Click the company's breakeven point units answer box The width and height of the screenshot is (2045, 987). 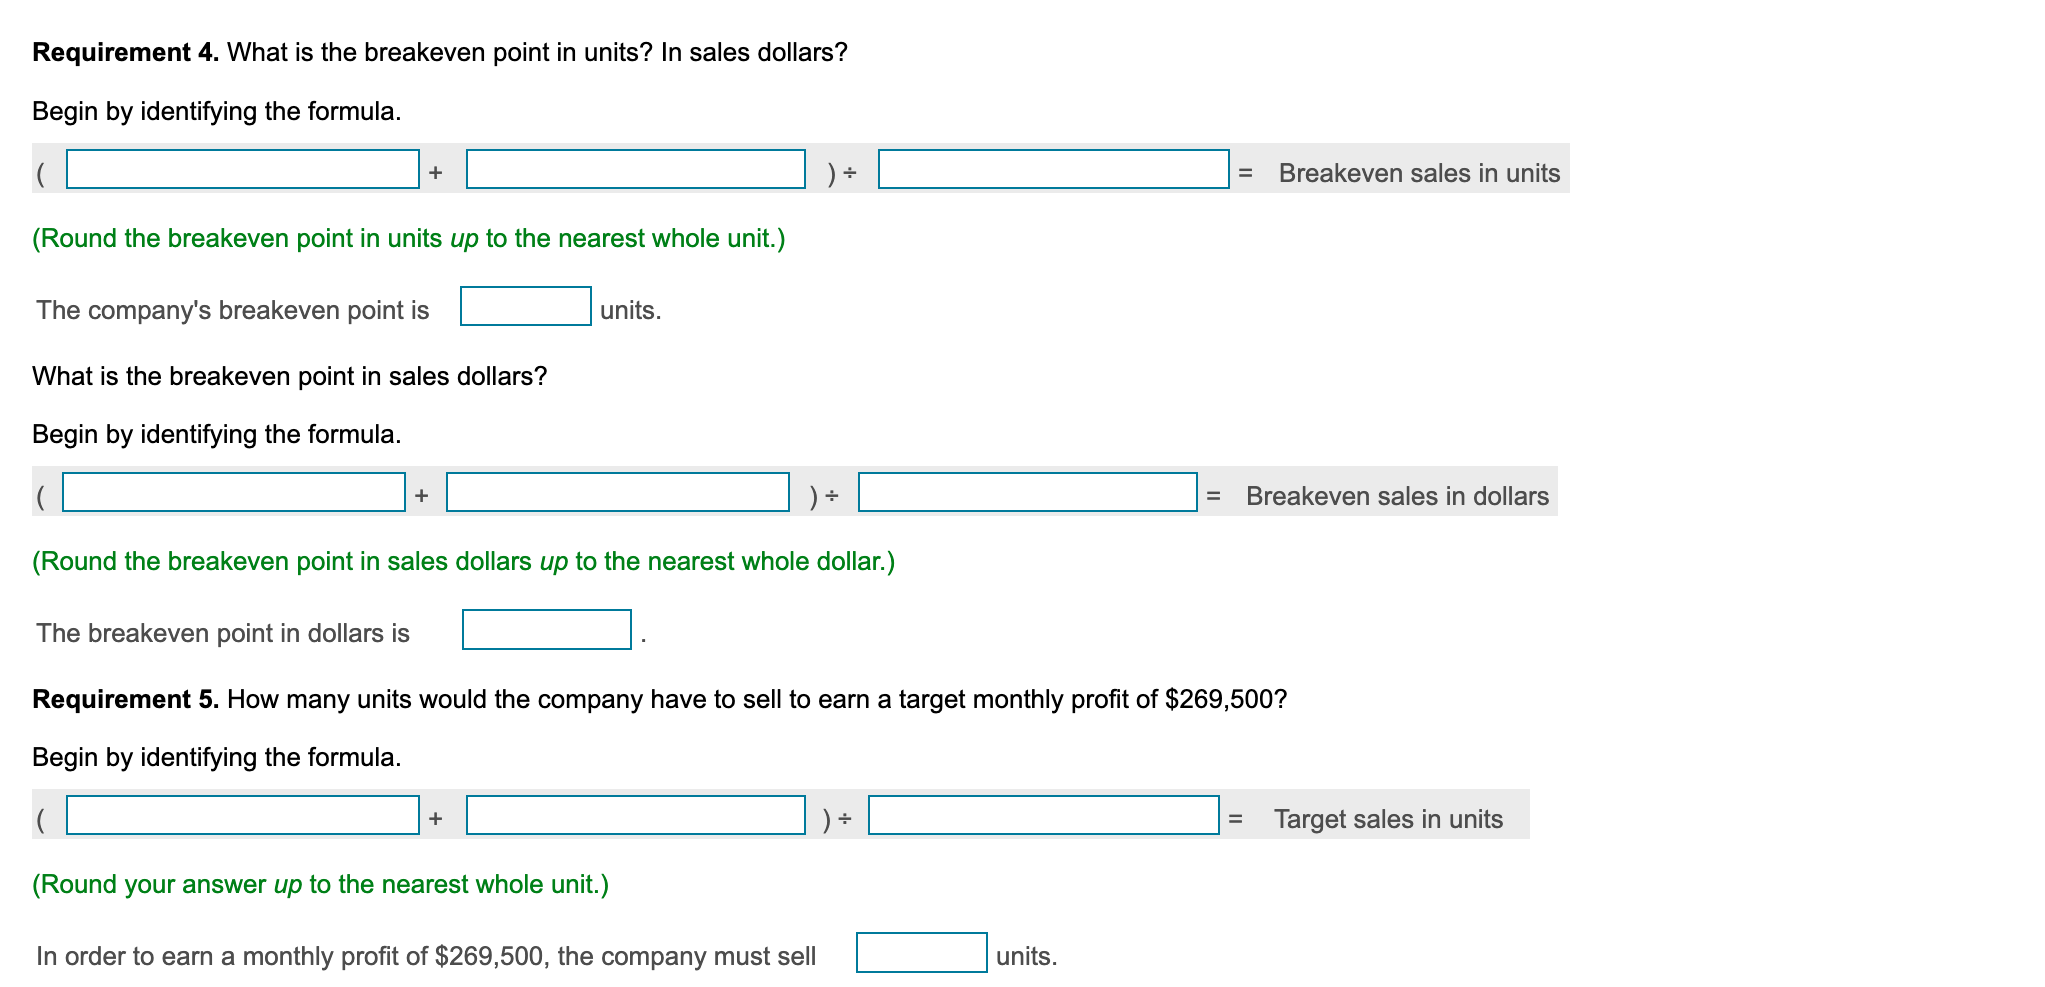coord(524,309)
